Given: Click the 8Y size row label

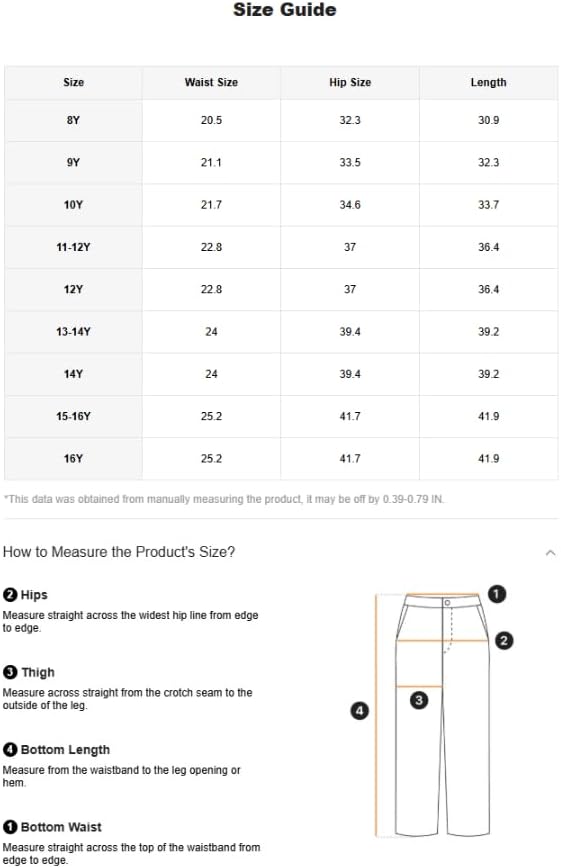Looking at the screenshot, I should [x=73, y=120].
